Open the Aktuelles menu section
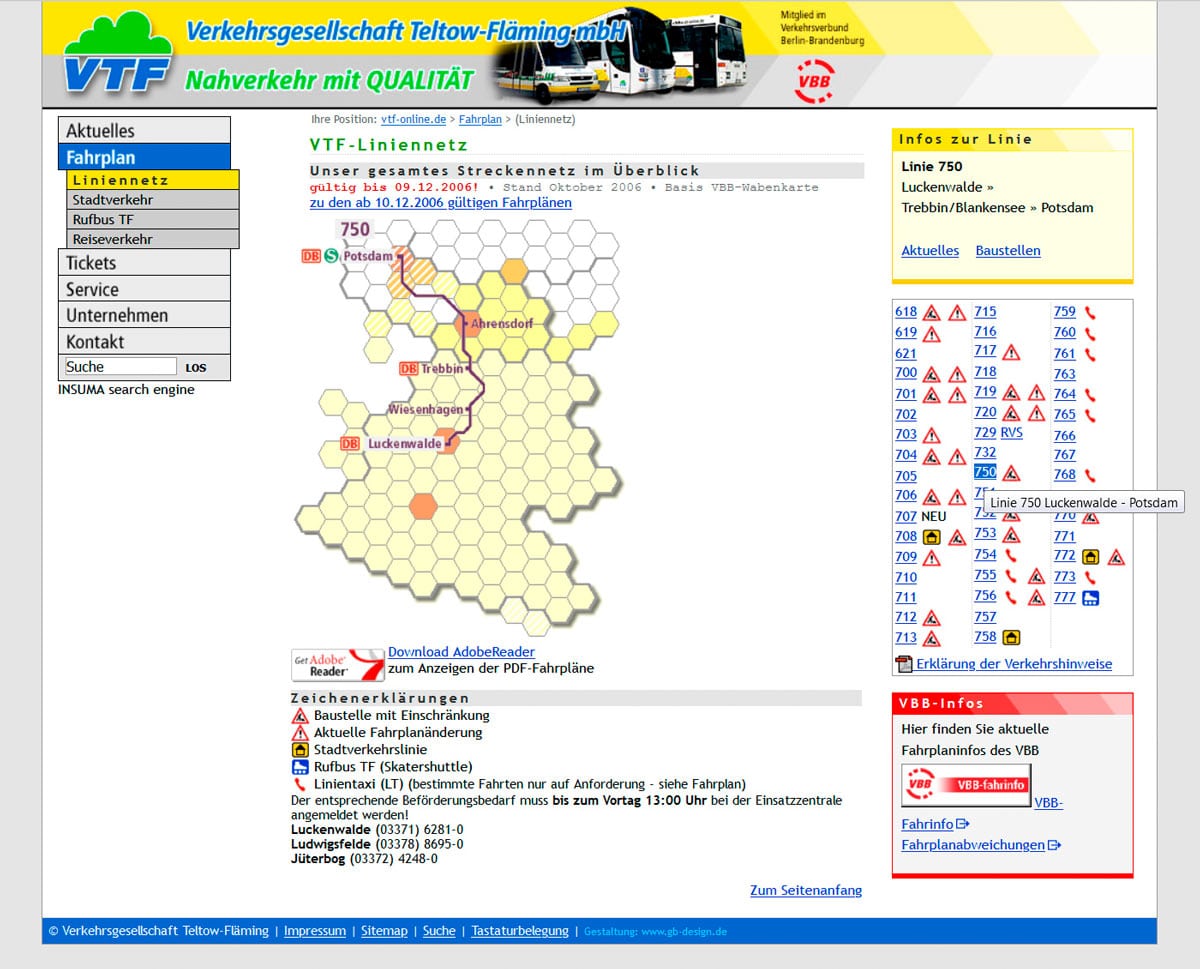Screen dimensions: 1200x969 [144, 130]
